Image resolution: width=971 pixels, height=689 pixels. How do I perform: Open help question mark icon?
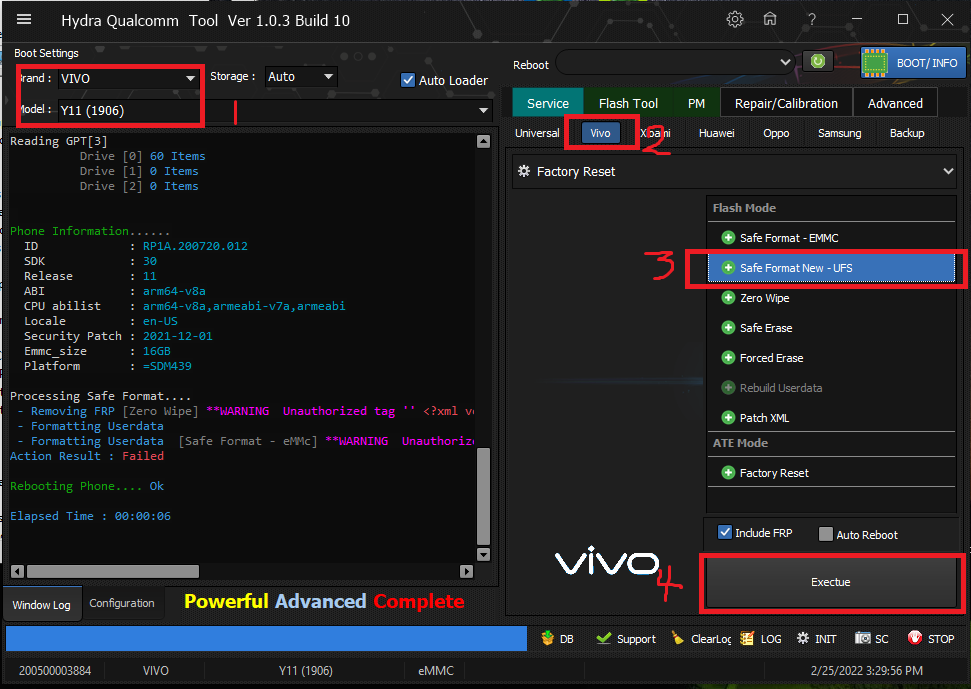coord(811,19)
